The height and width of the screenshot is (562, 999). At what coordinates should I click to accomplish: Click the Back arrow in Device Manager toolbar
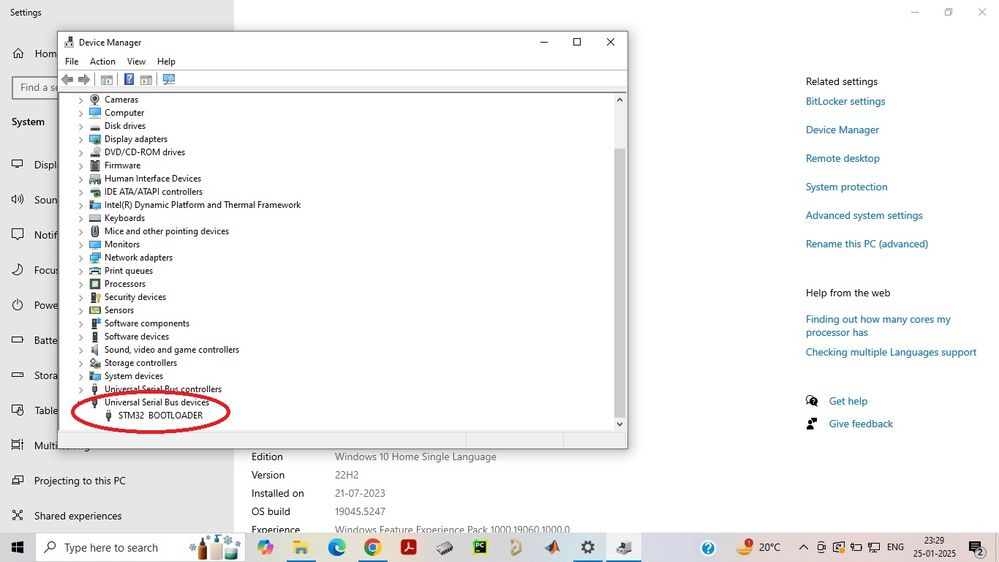(x=68, y=80)
